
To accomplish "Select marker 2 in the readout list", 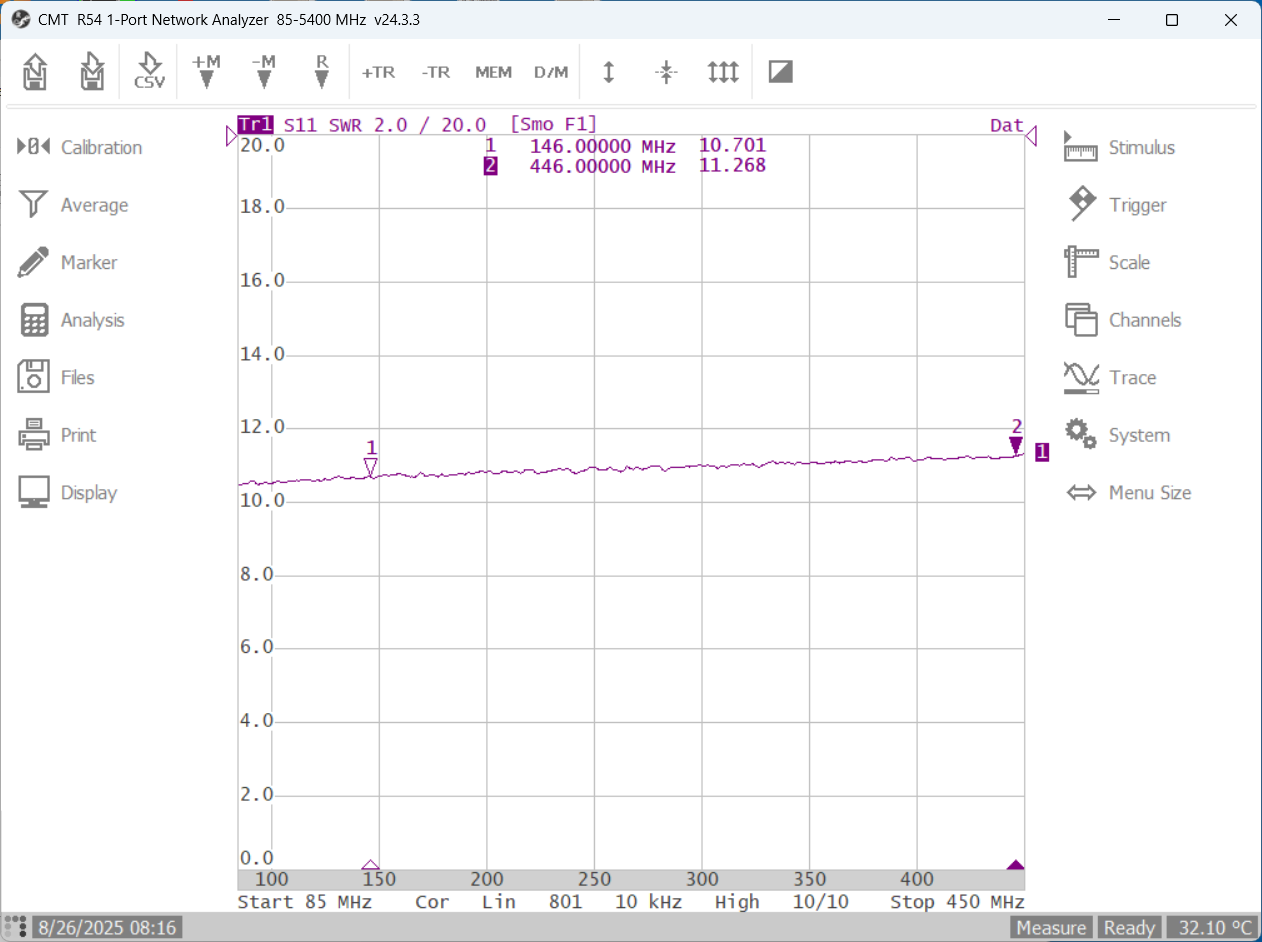I will [x=490, y=166].
